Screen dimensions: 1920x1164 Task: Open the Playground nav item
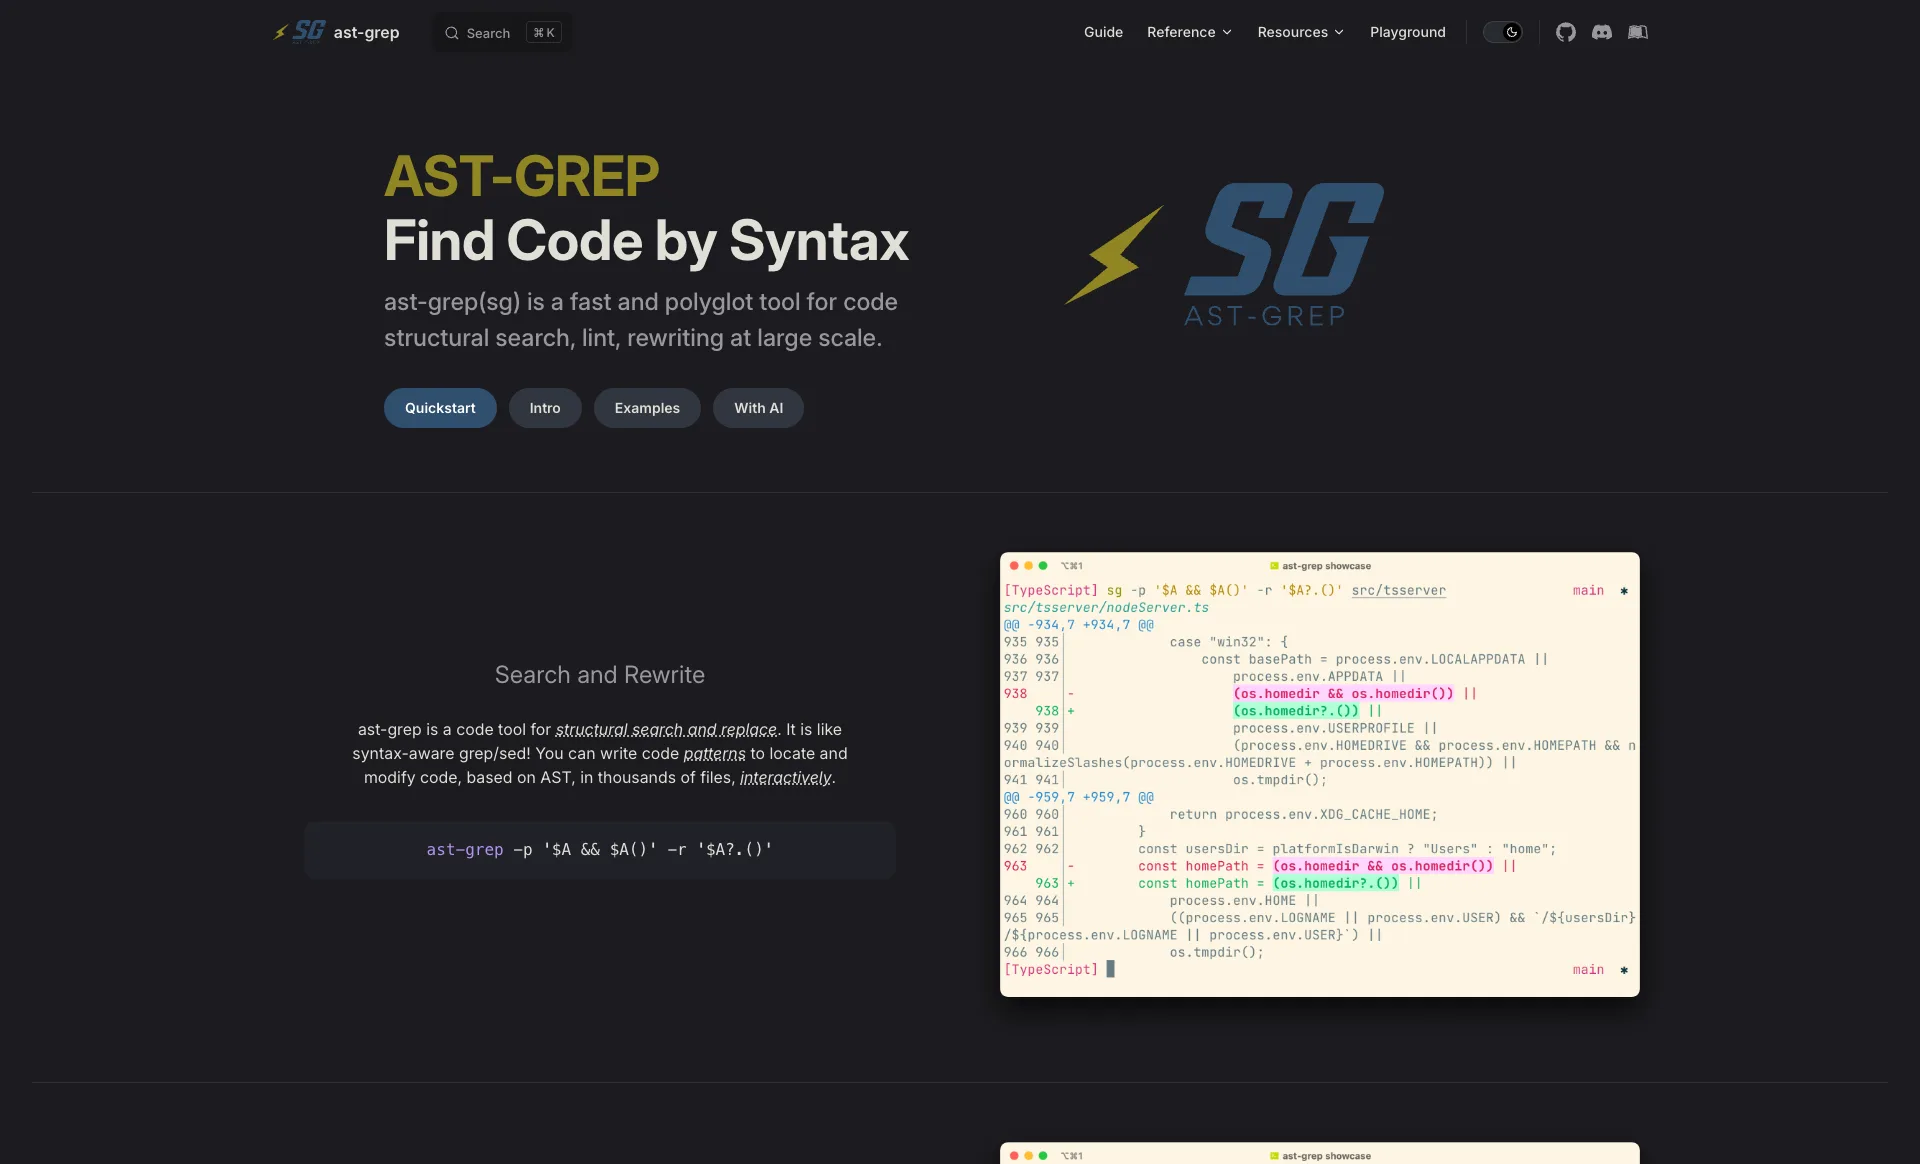pos(1407,32)
